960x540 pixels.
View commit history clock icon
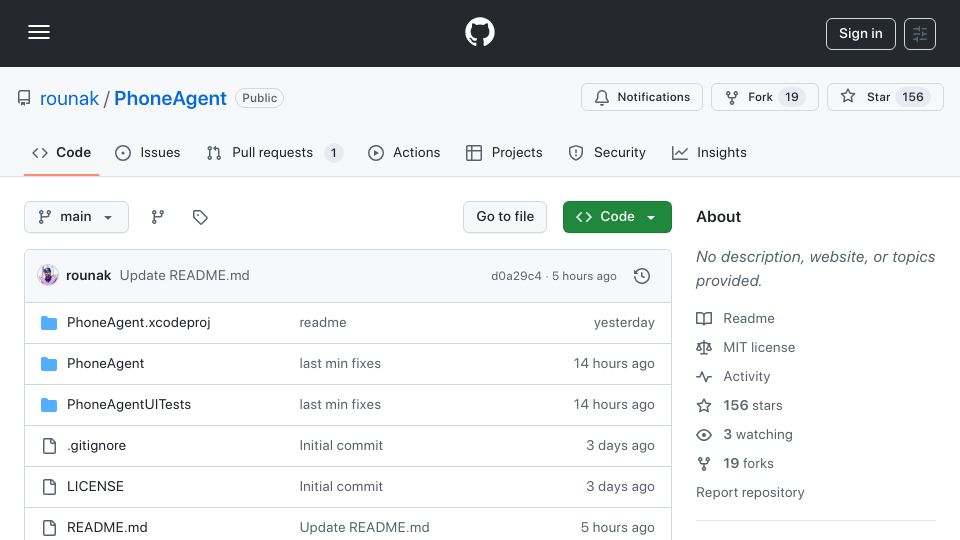642,276
